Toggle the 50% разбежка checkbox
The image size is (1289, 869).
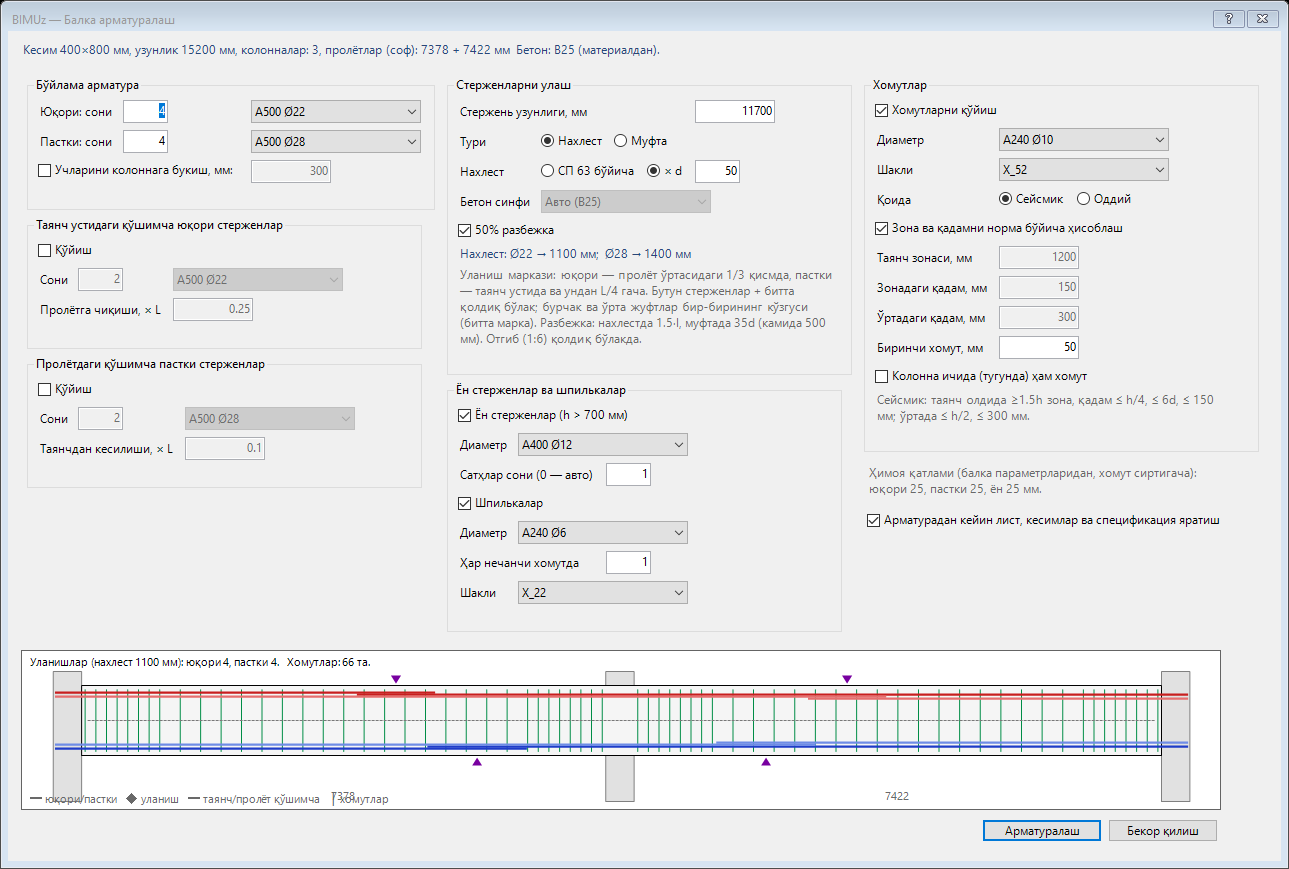pos(465,230)
